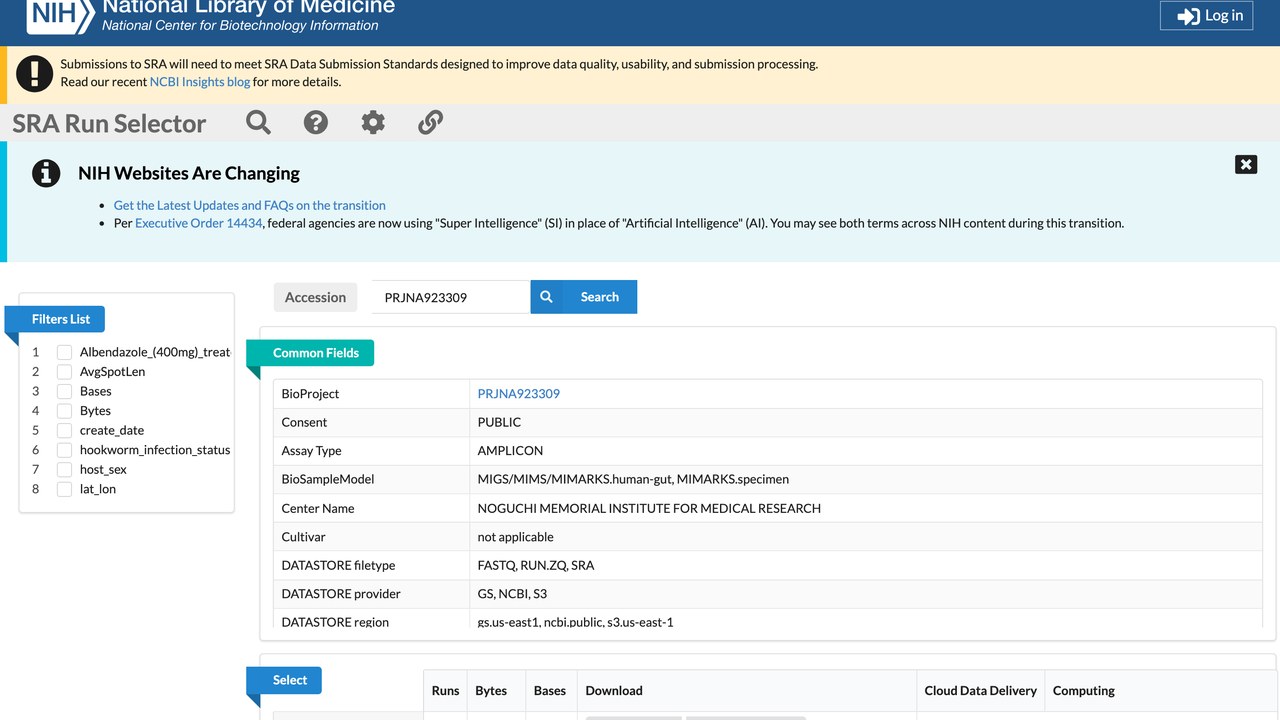Click the Search button
Viewport: 1280px width, 720px height.
click(x=600, y=297)
